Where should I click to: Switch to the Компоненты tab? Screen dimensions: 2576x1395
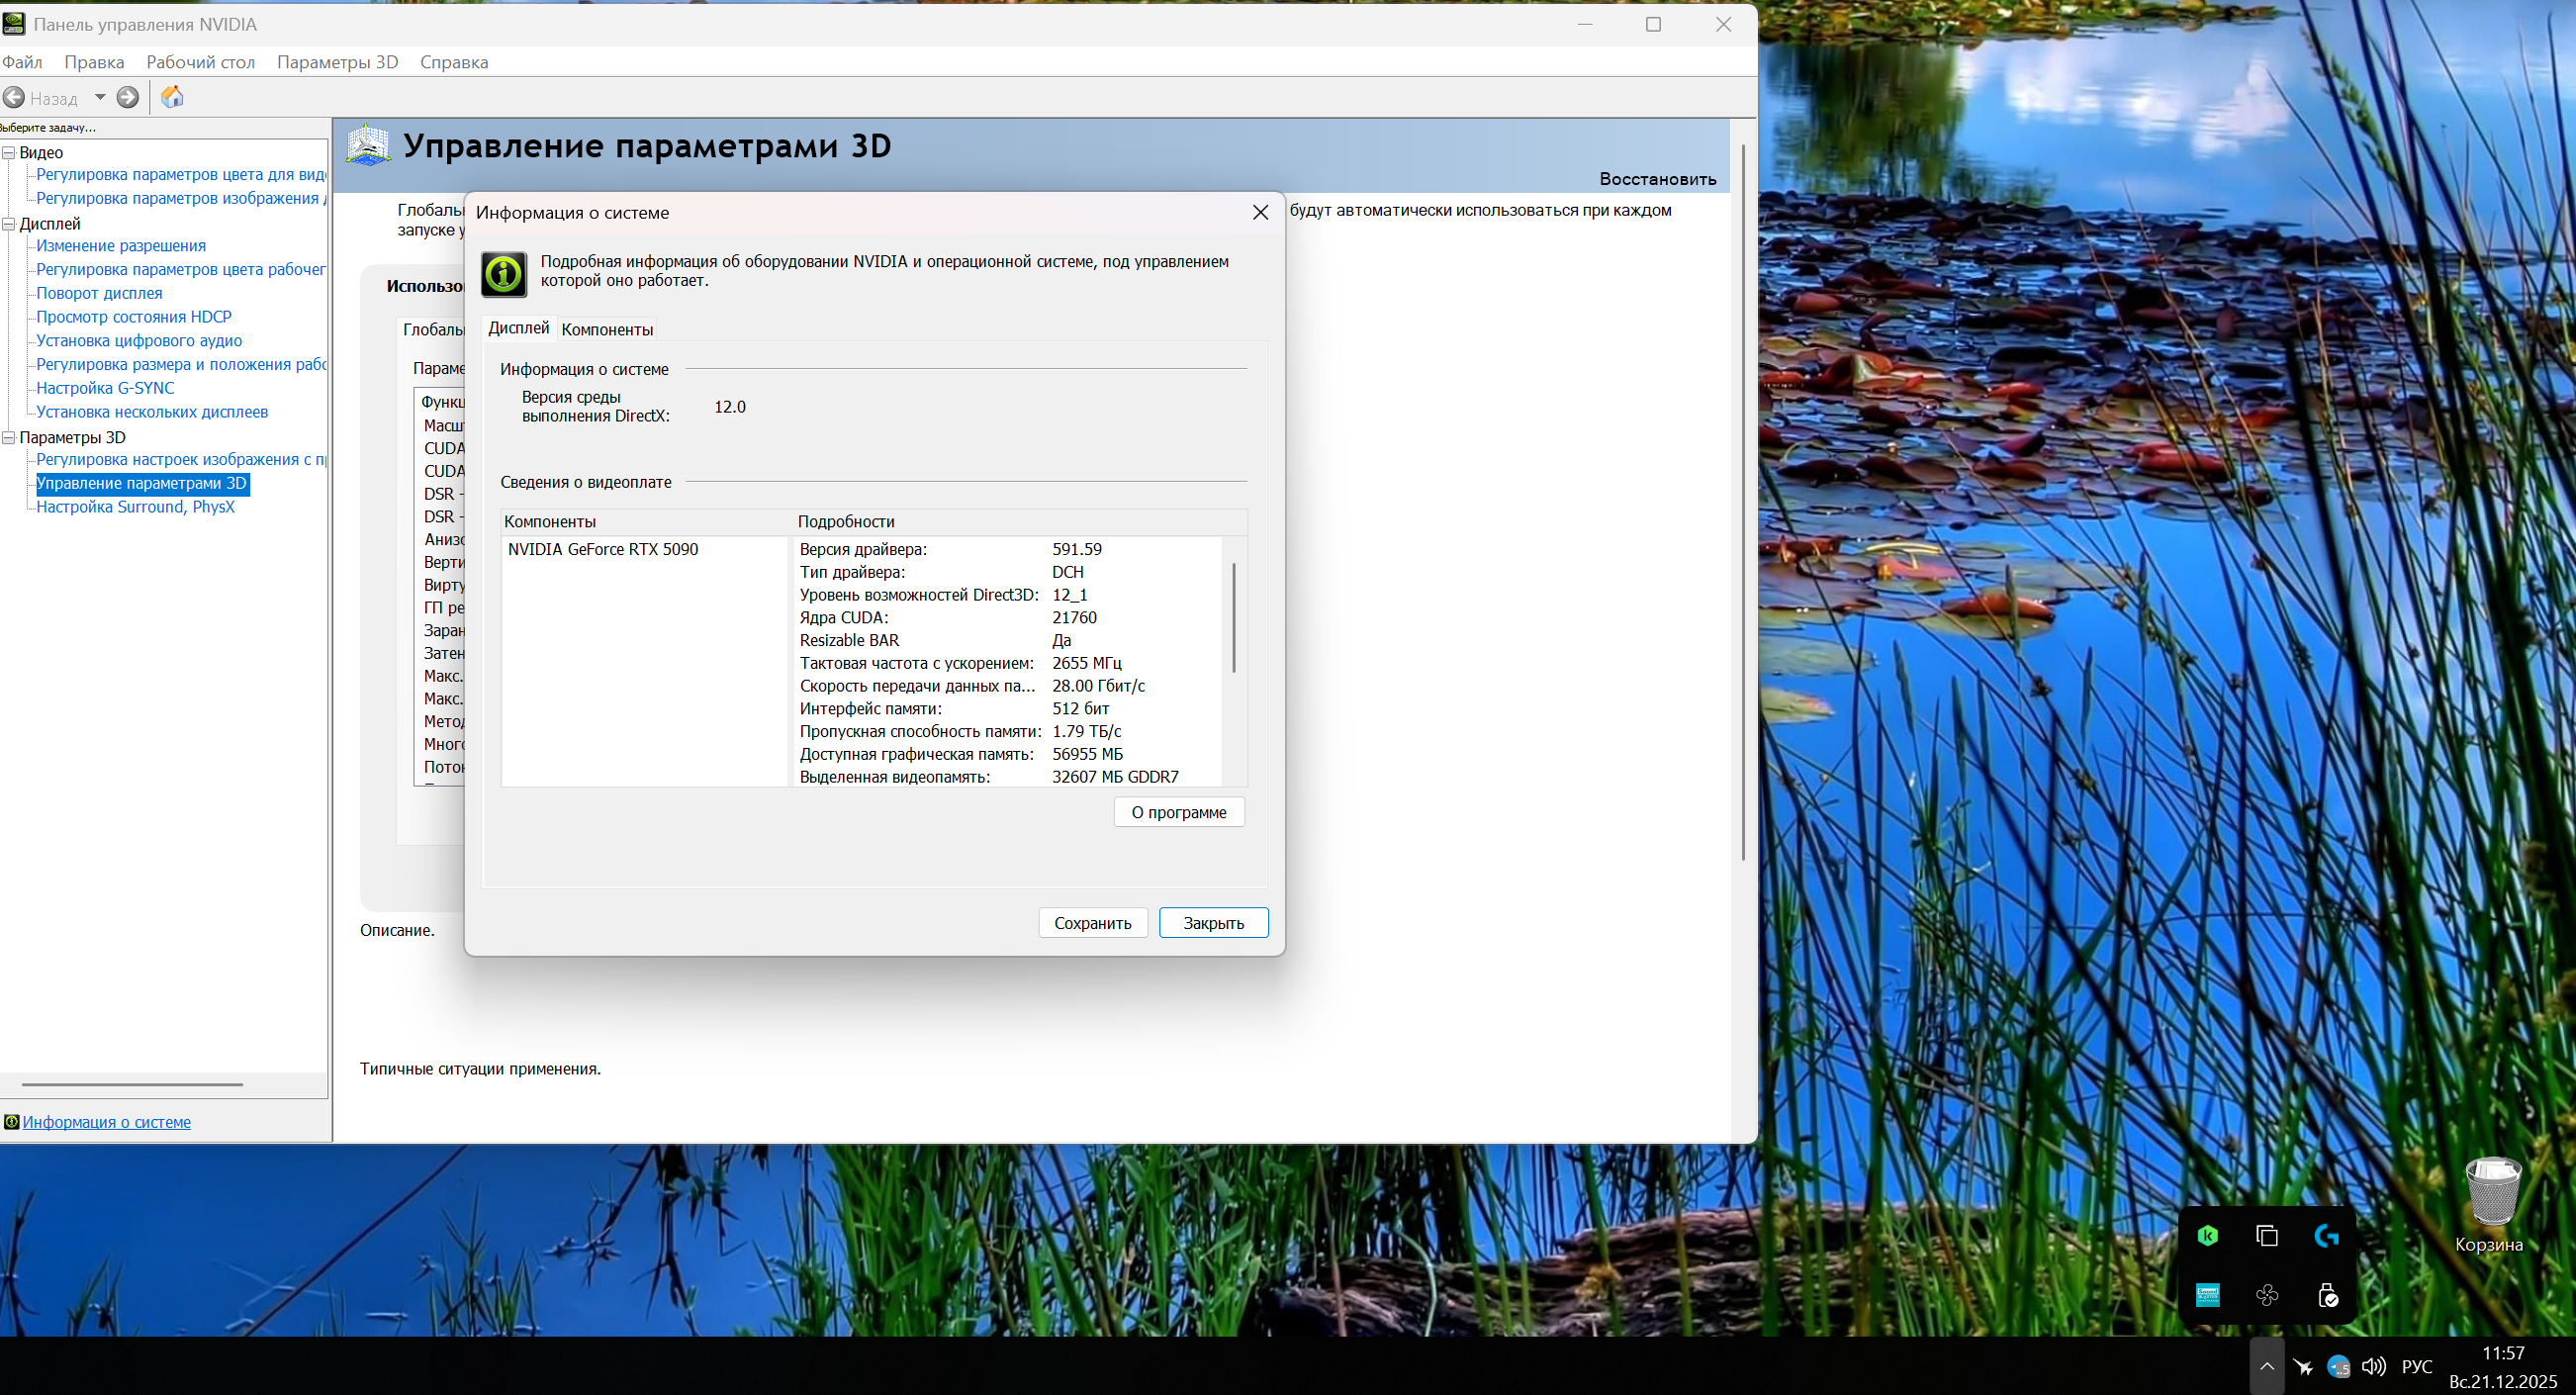[607, 329]
